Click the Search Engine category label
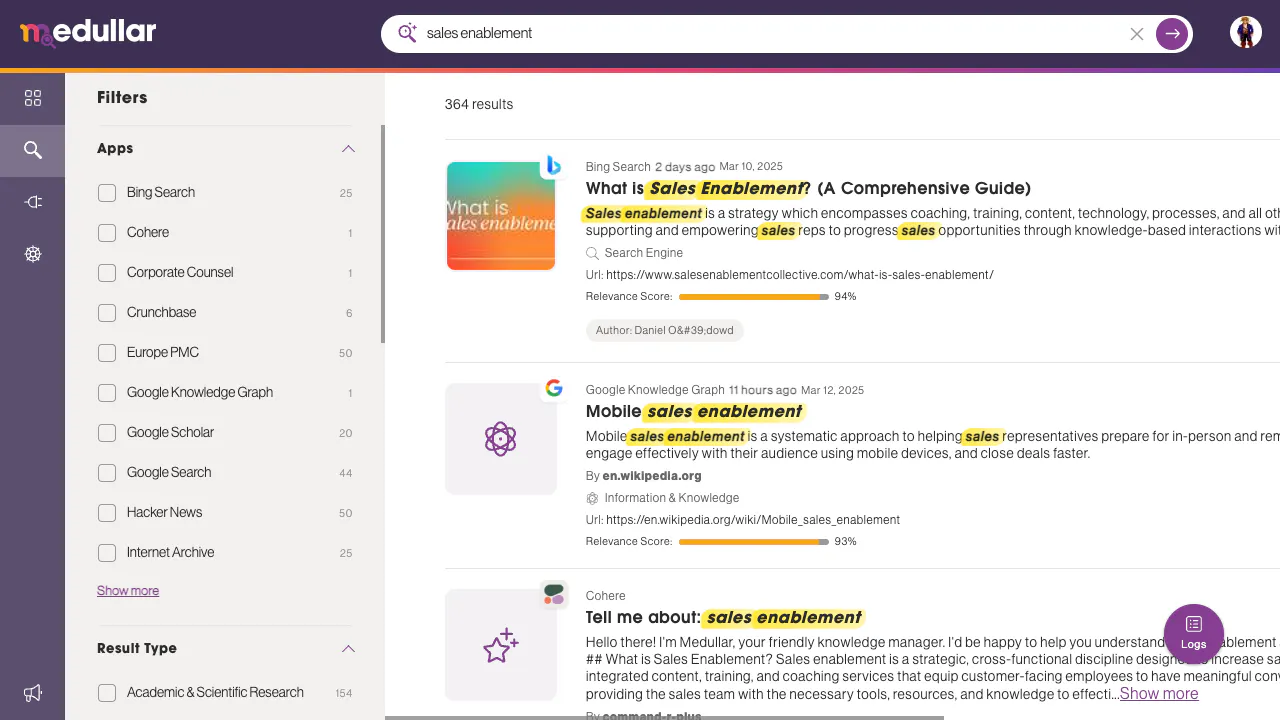1280x720 pixels. [x=644, y=253]
